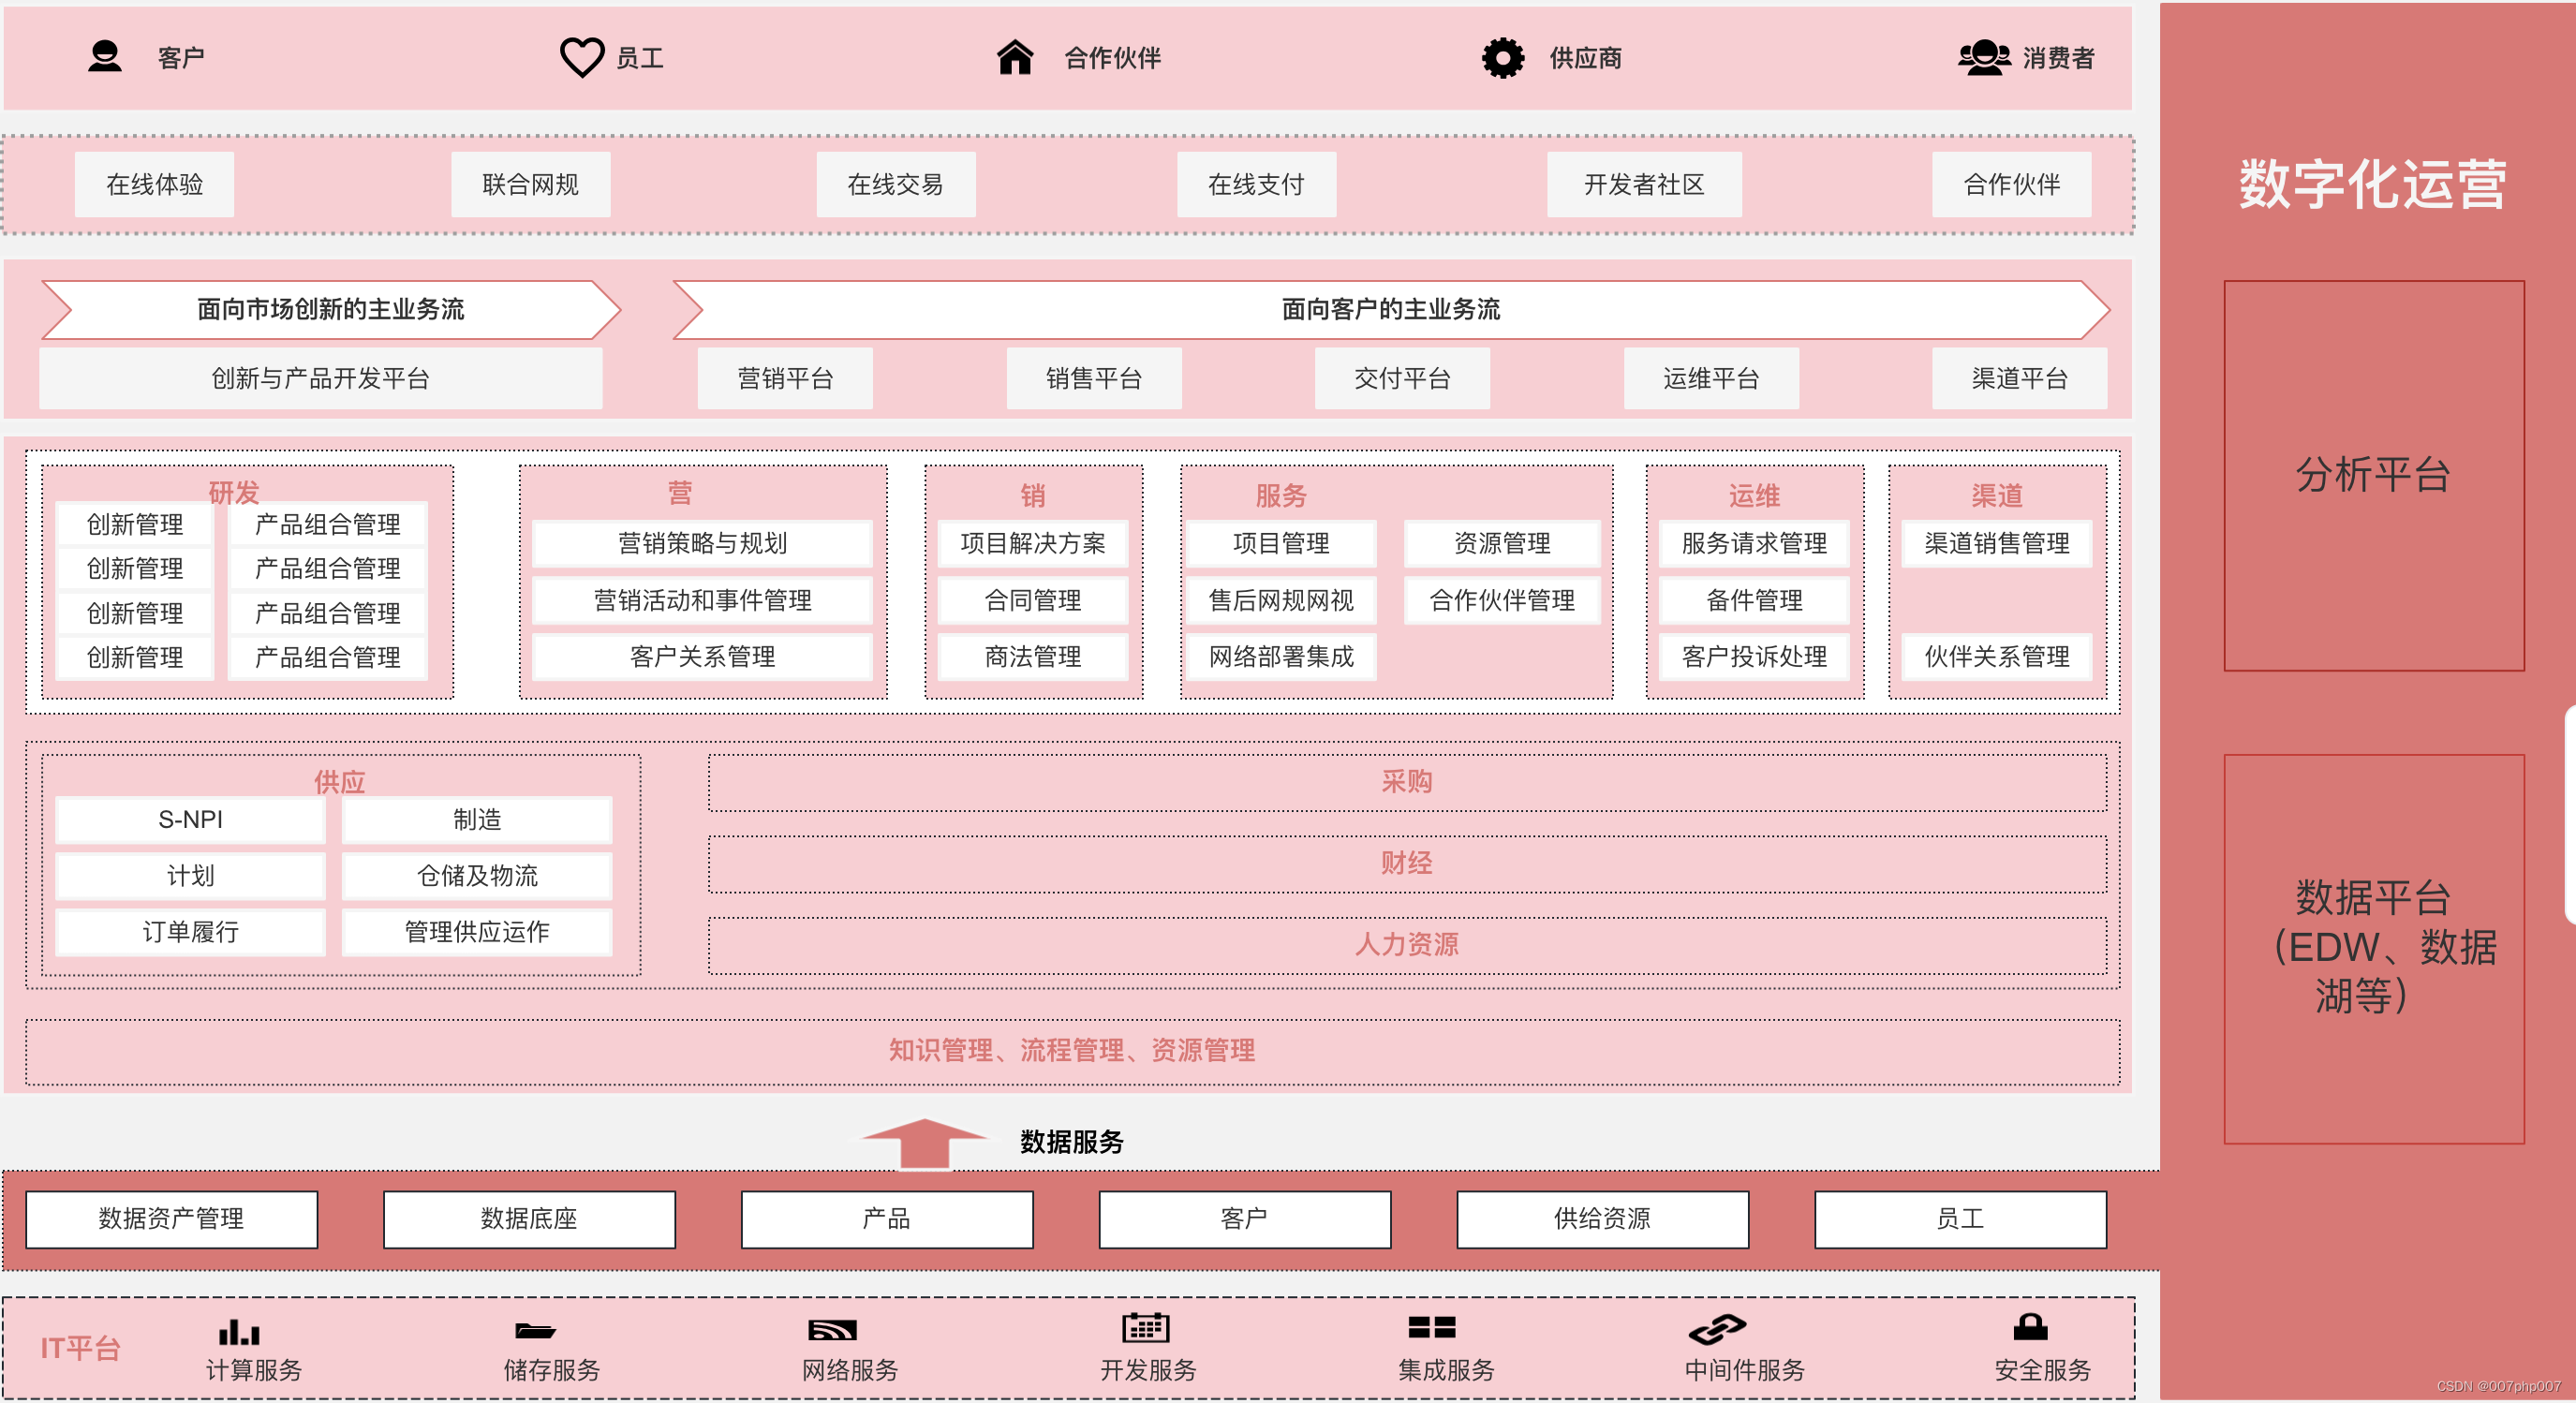Select the 联合网规 box
The image size is (2576, 1403).
click(x=531, y=185)
